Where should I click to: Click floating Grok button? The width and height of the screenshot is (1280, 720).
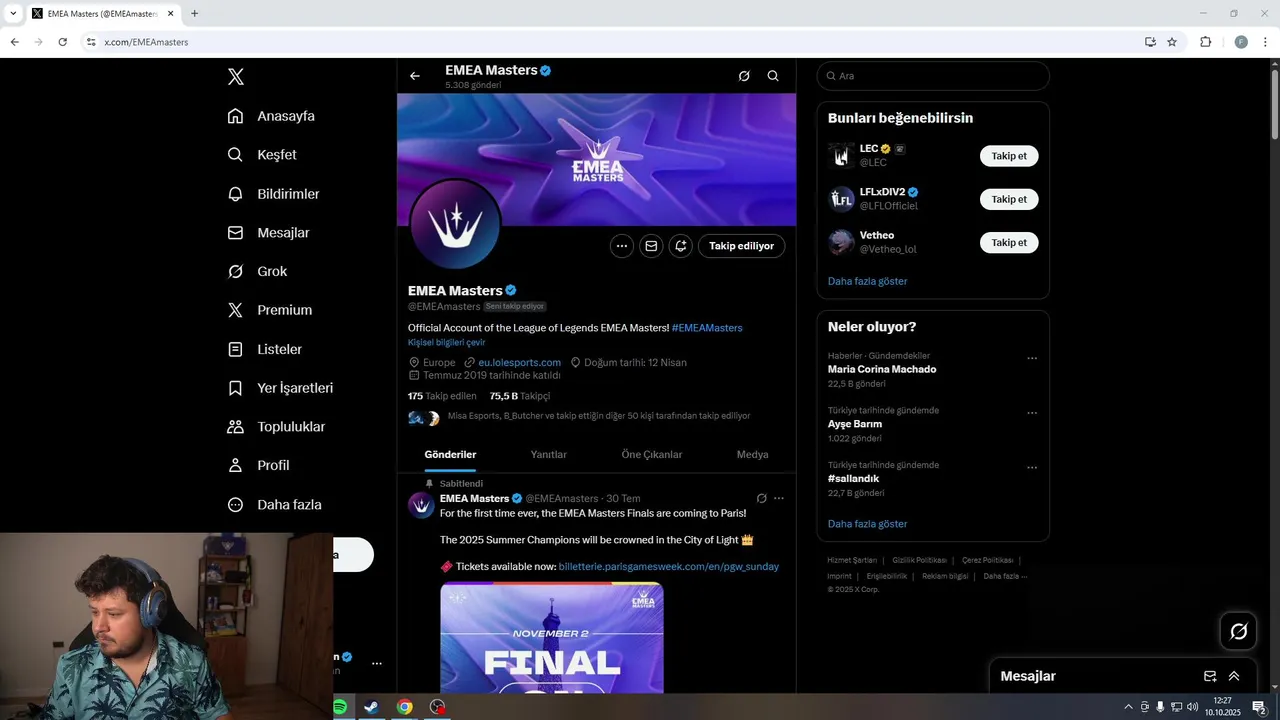[1238, 631]
